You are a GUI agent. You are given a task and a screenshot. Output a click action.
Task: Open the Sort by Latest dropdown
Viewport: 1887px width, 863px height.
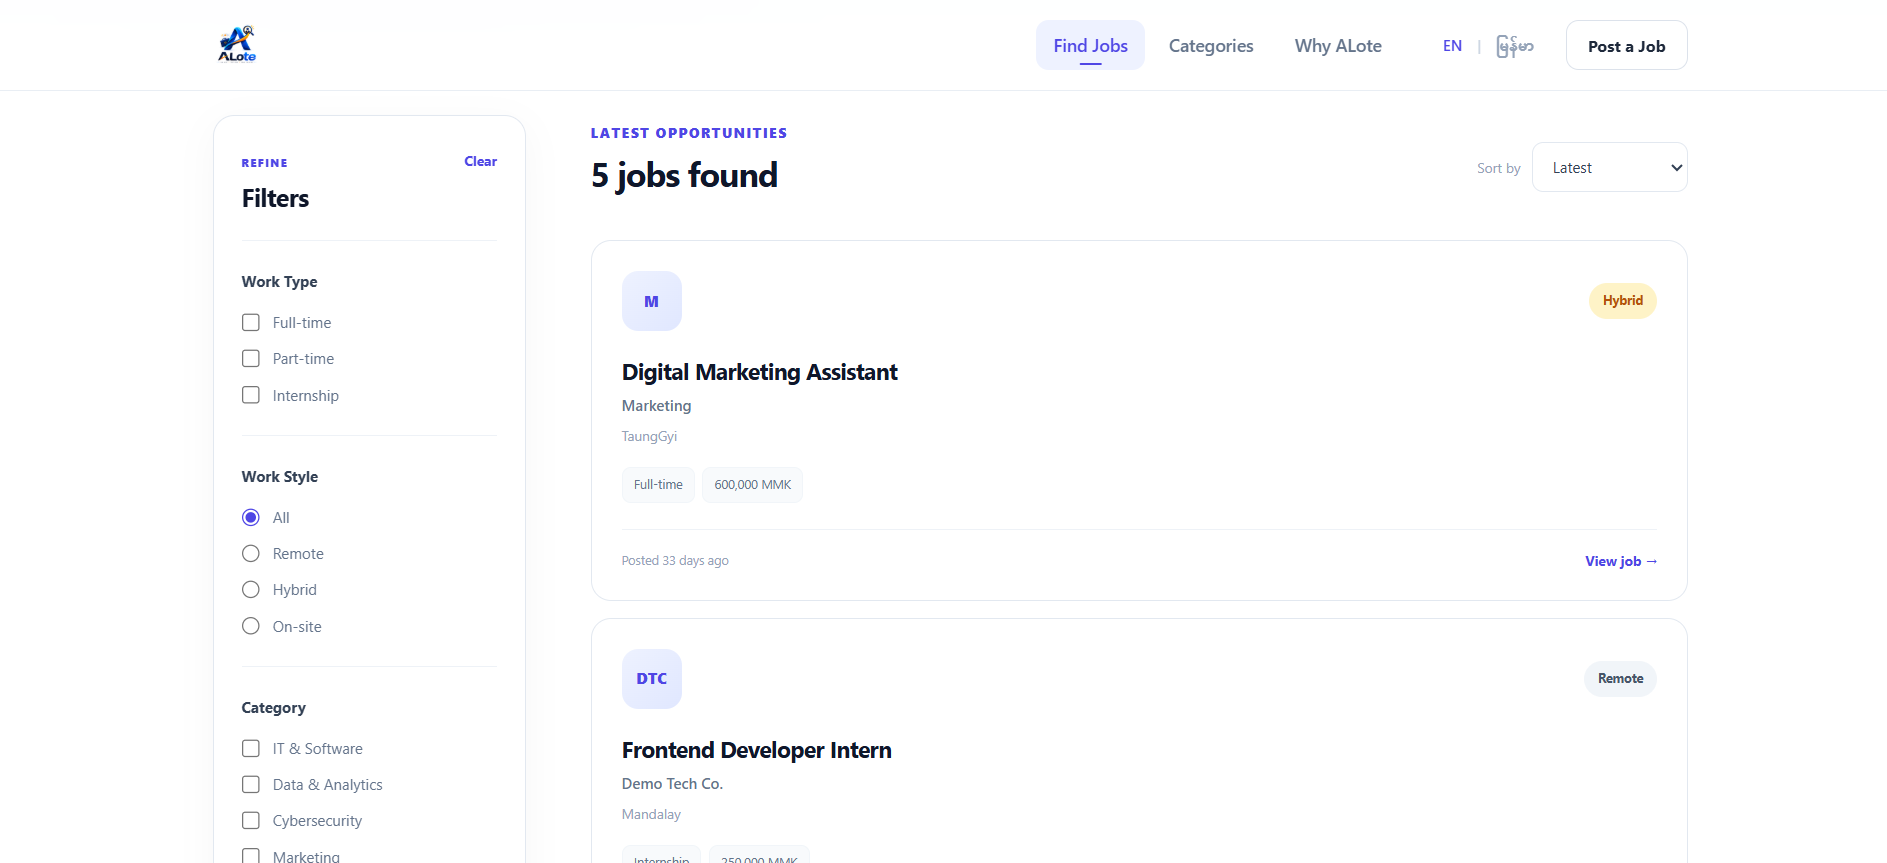1609,168
